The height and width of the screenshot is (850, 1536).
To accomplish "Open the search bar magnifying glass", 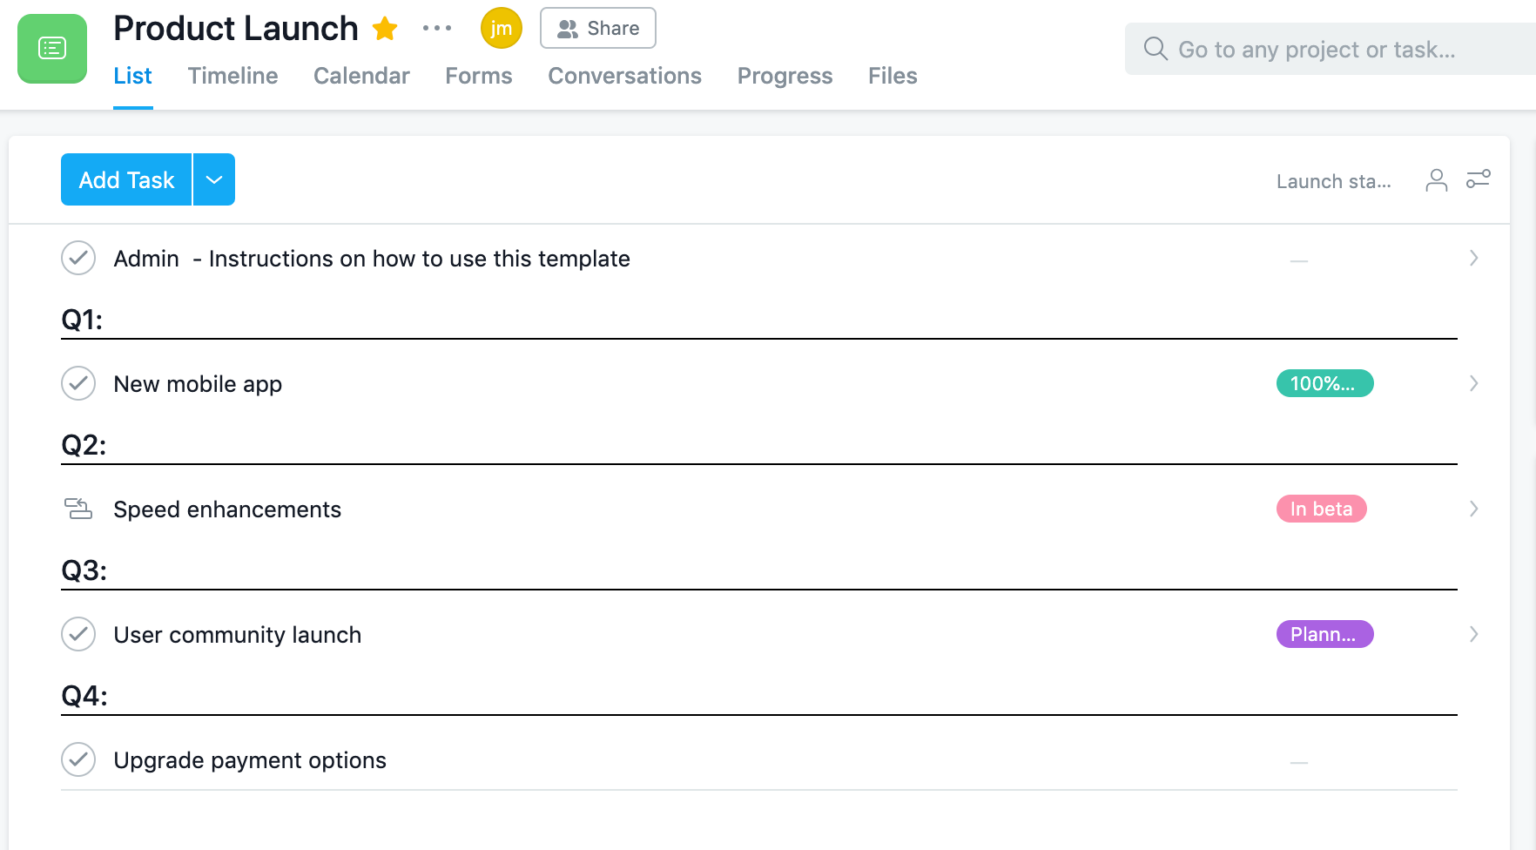I will tap(1155, 48).
